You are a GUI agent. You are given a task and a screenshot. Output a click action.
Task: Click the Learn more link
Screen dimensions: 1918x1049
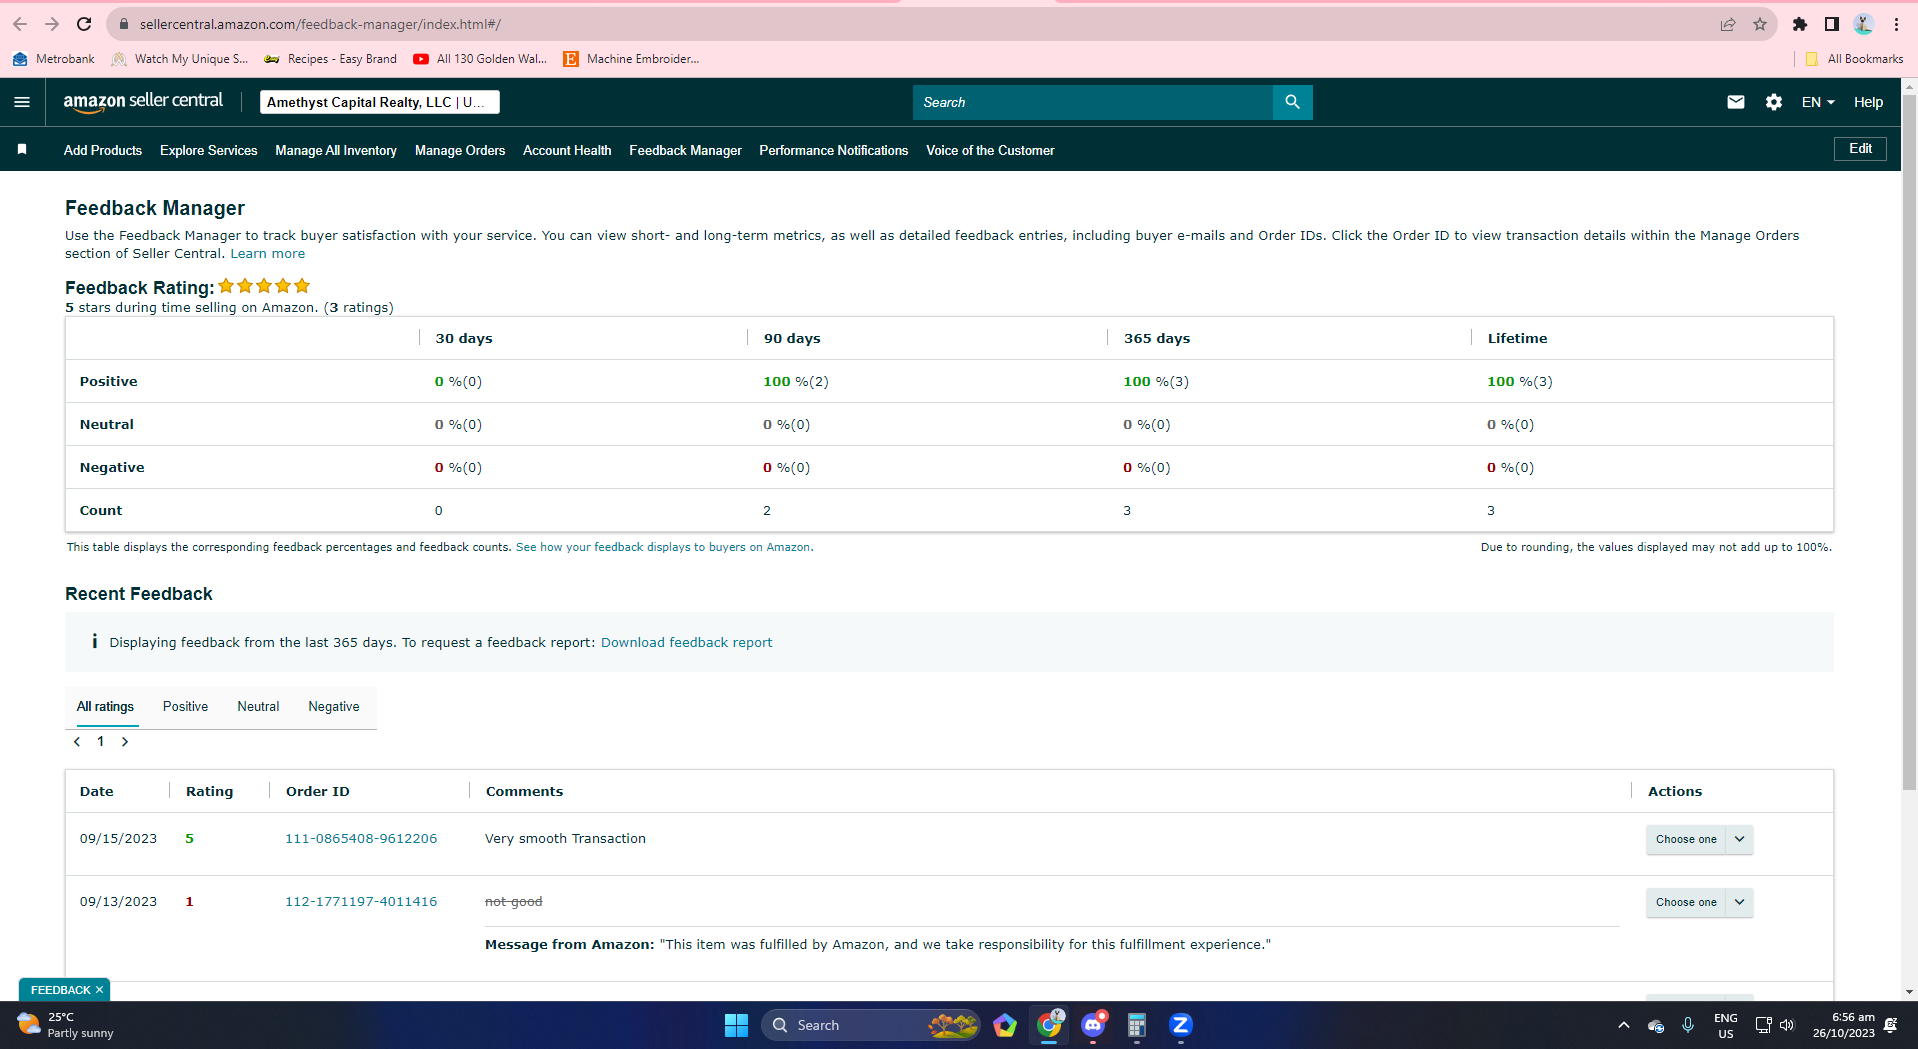pyautogui.click(x=268, y=254)
